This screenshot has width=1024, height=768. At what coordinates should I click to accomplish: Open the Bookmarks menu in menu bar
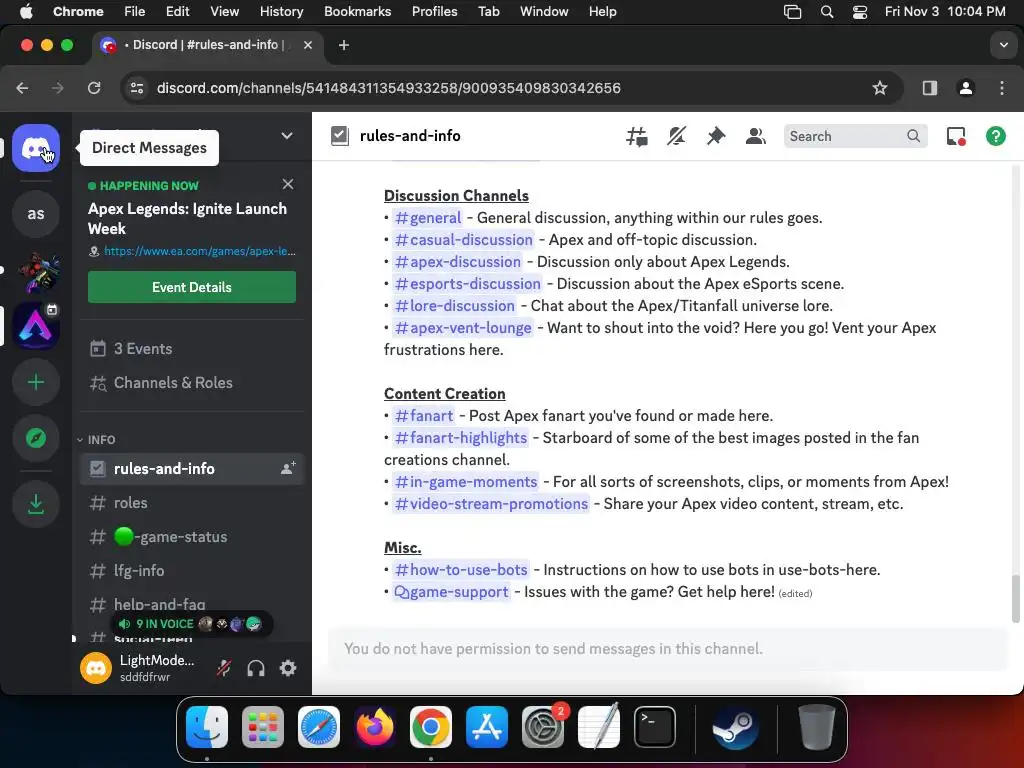[357, 12]
